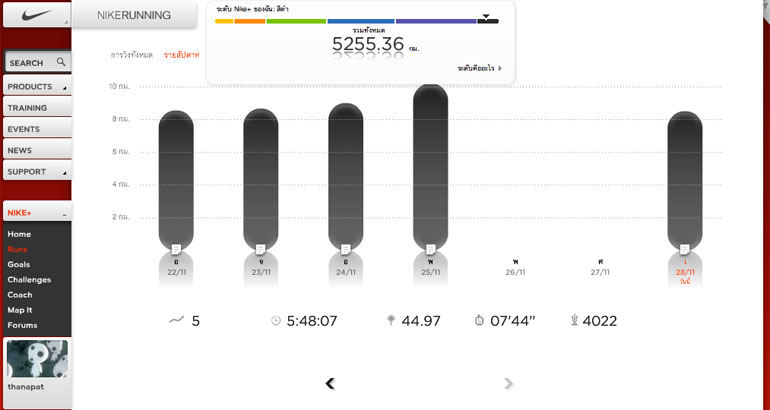Click the Nike swoosh logo
The height and width of the screenshot is (410, 770).
(x=34, y=15)
